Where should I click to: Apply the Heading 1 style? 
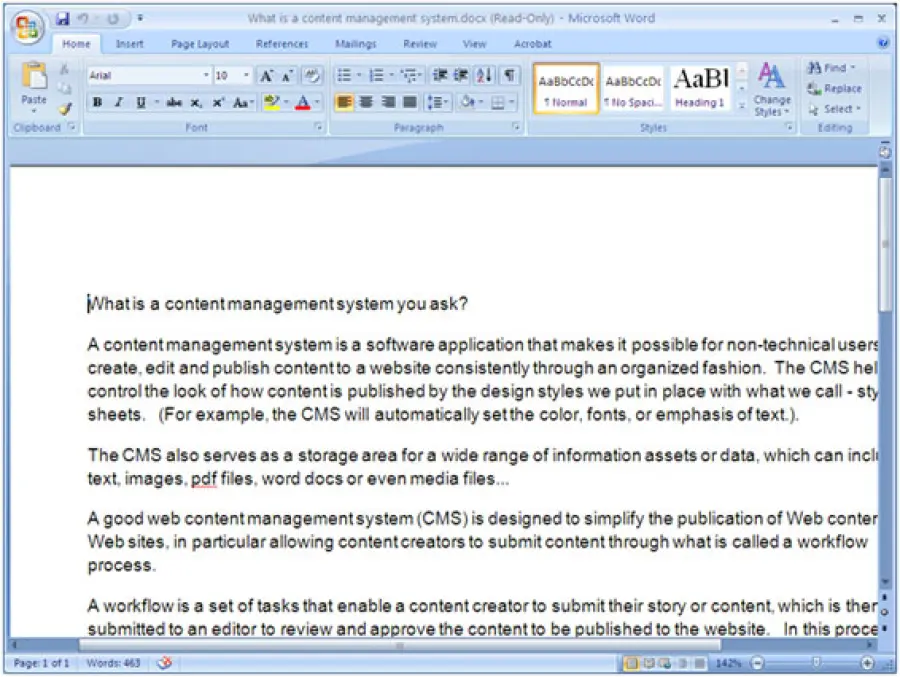pos(700,88)
